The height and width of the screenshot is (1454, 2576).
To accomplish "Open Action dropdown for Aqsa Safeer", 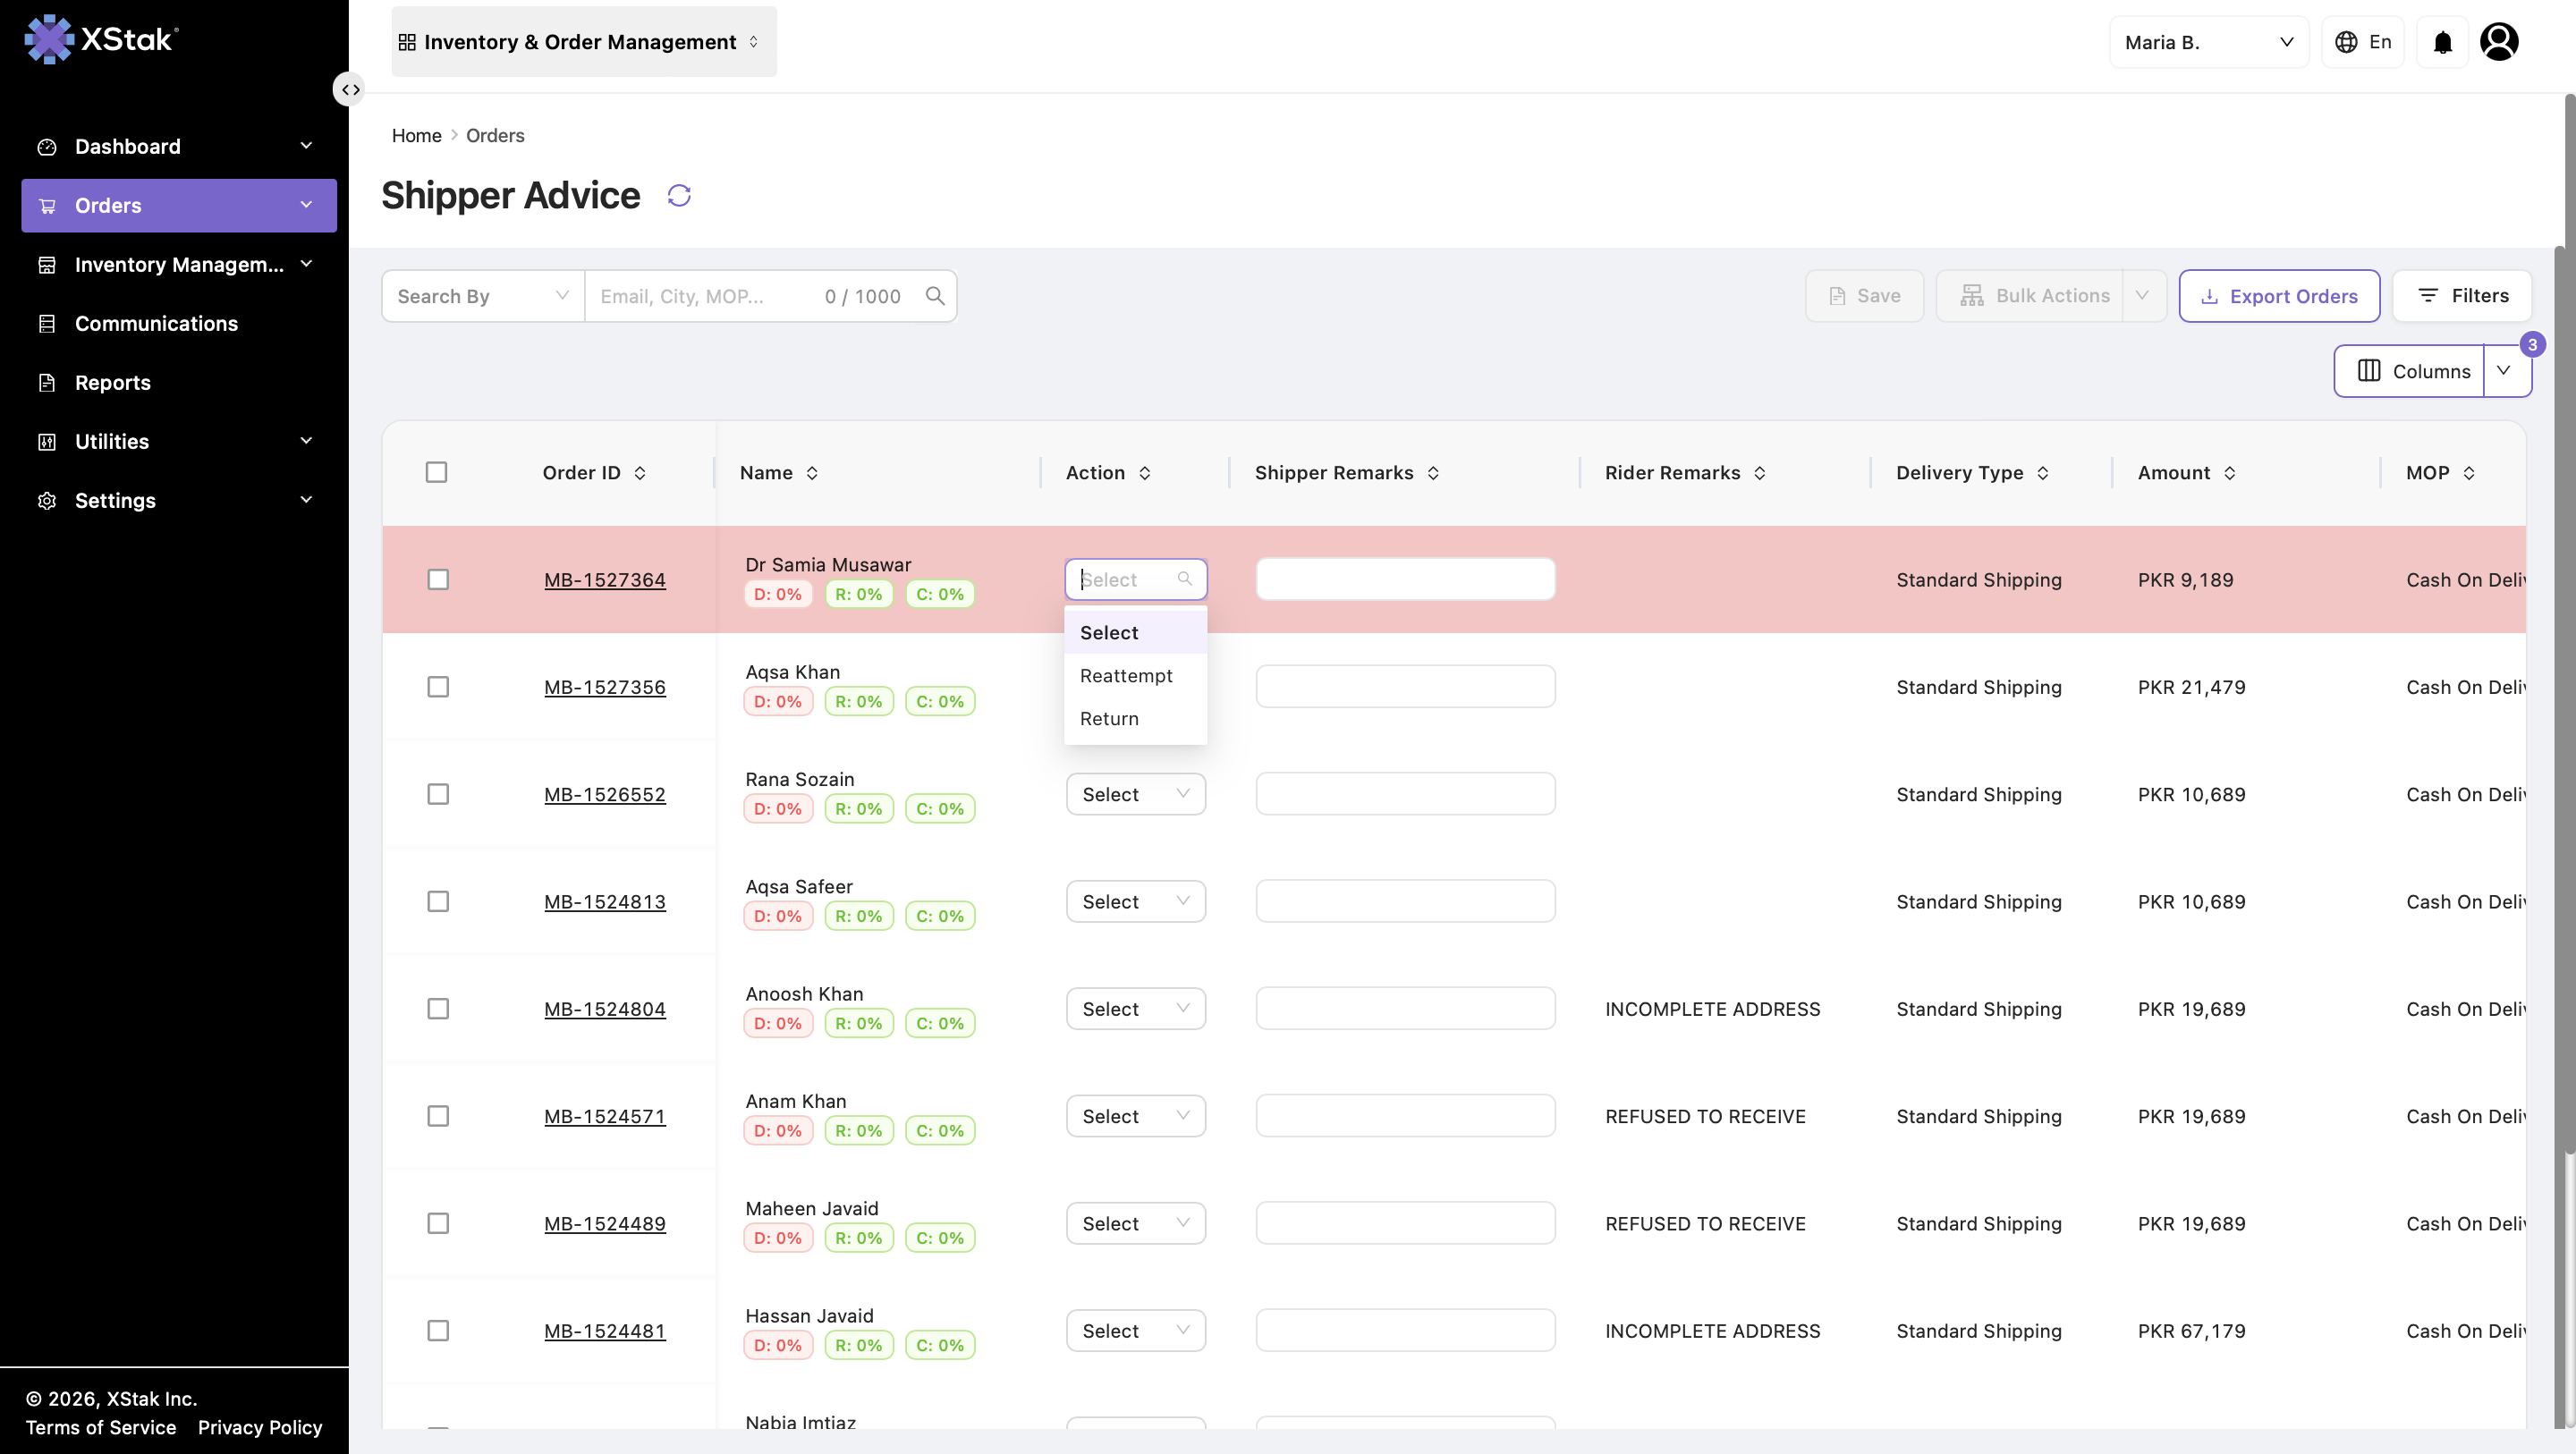I will pos(1136,902).
